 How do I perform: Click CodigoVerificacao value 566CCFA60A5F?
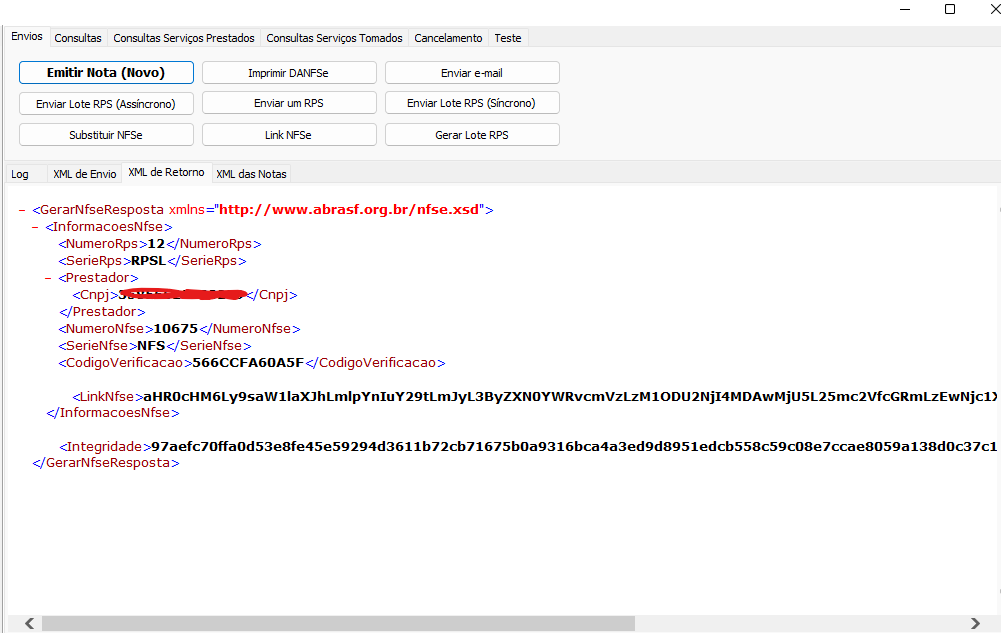[248, 363]
